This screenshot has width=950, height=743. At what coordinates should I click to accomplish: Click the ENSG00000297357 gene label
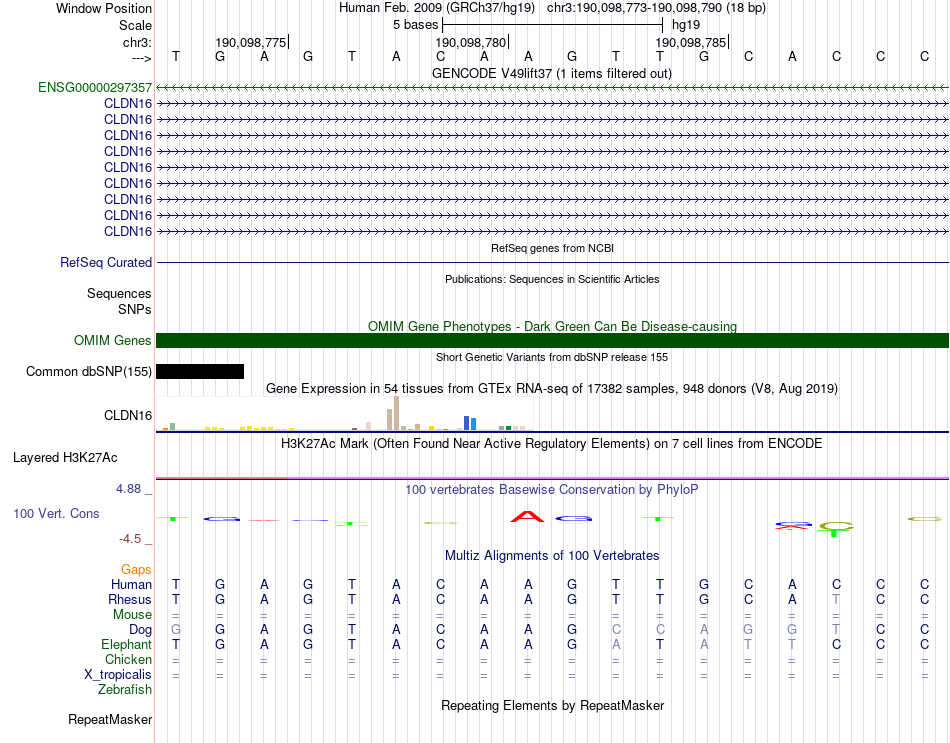pyautogui.click(x=95, y=87)
